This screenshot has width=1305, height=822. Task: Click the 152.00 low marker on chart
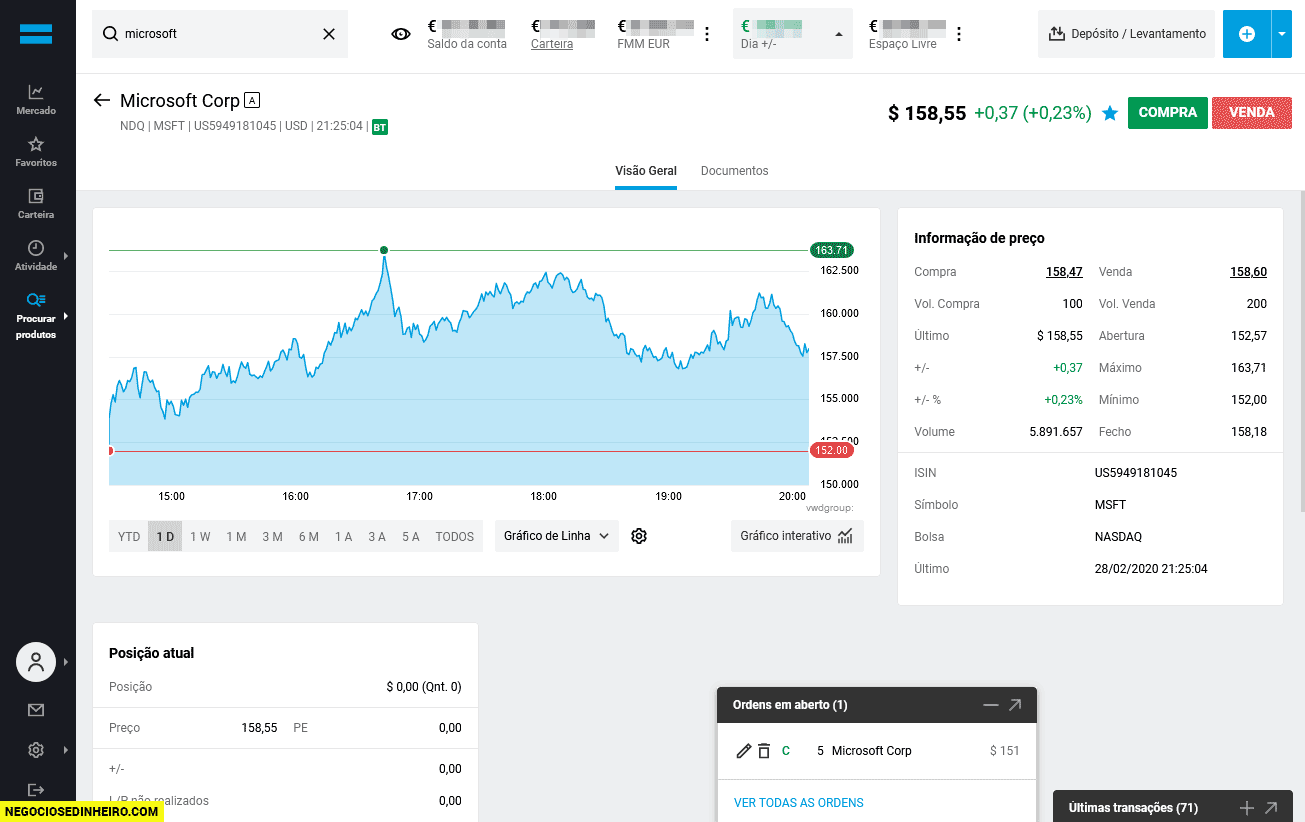[831, 451]
